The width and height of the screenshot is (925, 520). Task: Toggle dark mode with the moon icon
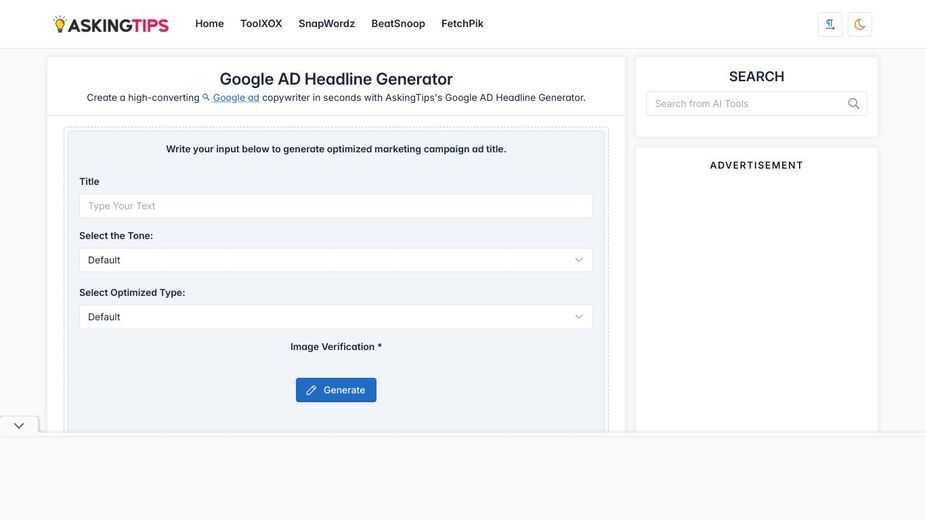pos(860,24)
